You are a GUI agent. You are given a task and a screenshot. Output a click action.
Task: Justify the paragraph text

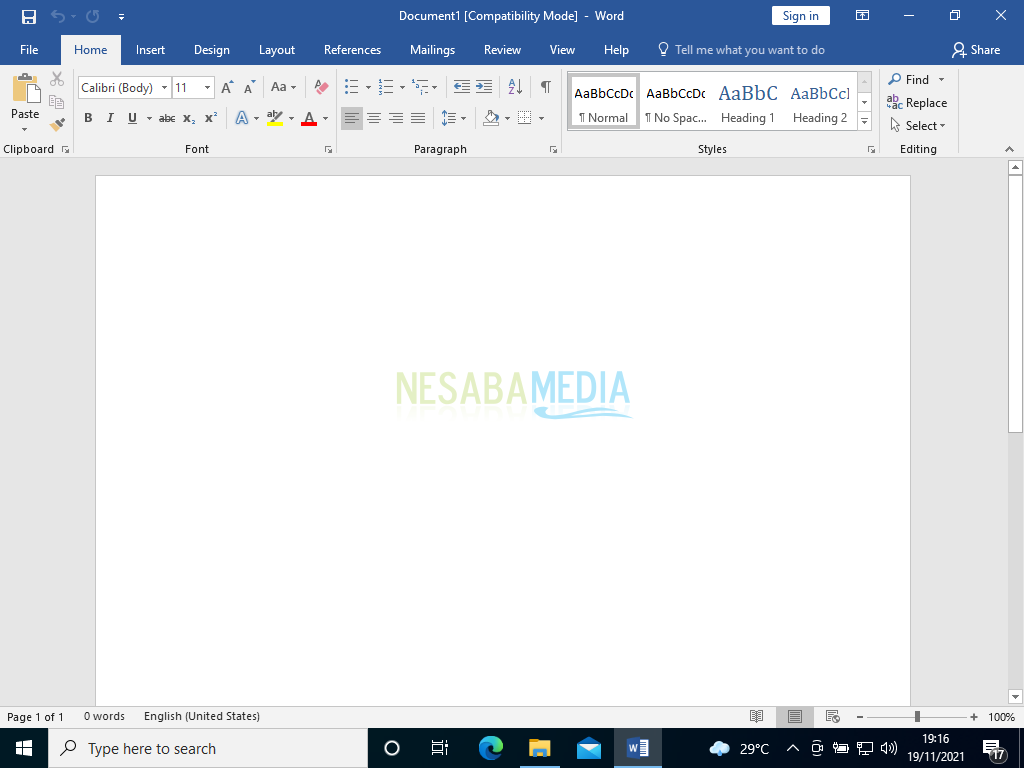418,118
